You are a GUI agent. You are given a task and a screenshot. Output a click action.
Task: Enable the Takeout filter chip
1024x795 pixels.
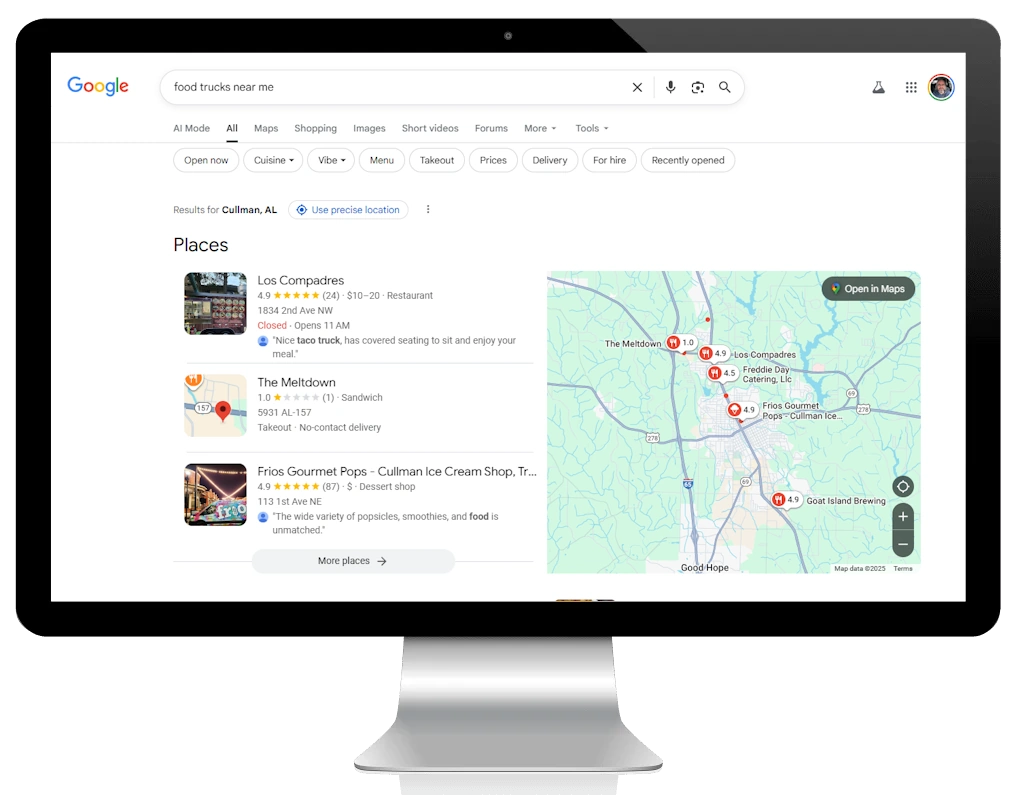[x=437, y=161]
